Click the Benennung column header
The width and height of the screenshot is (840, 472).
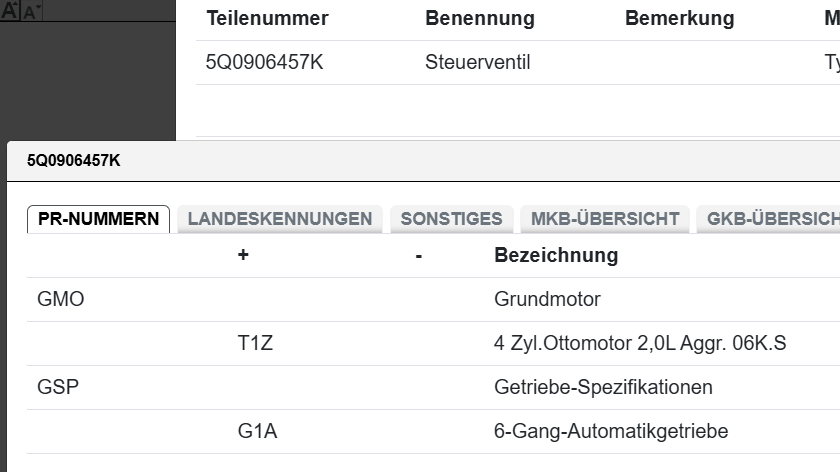click(x=479, y=19)
